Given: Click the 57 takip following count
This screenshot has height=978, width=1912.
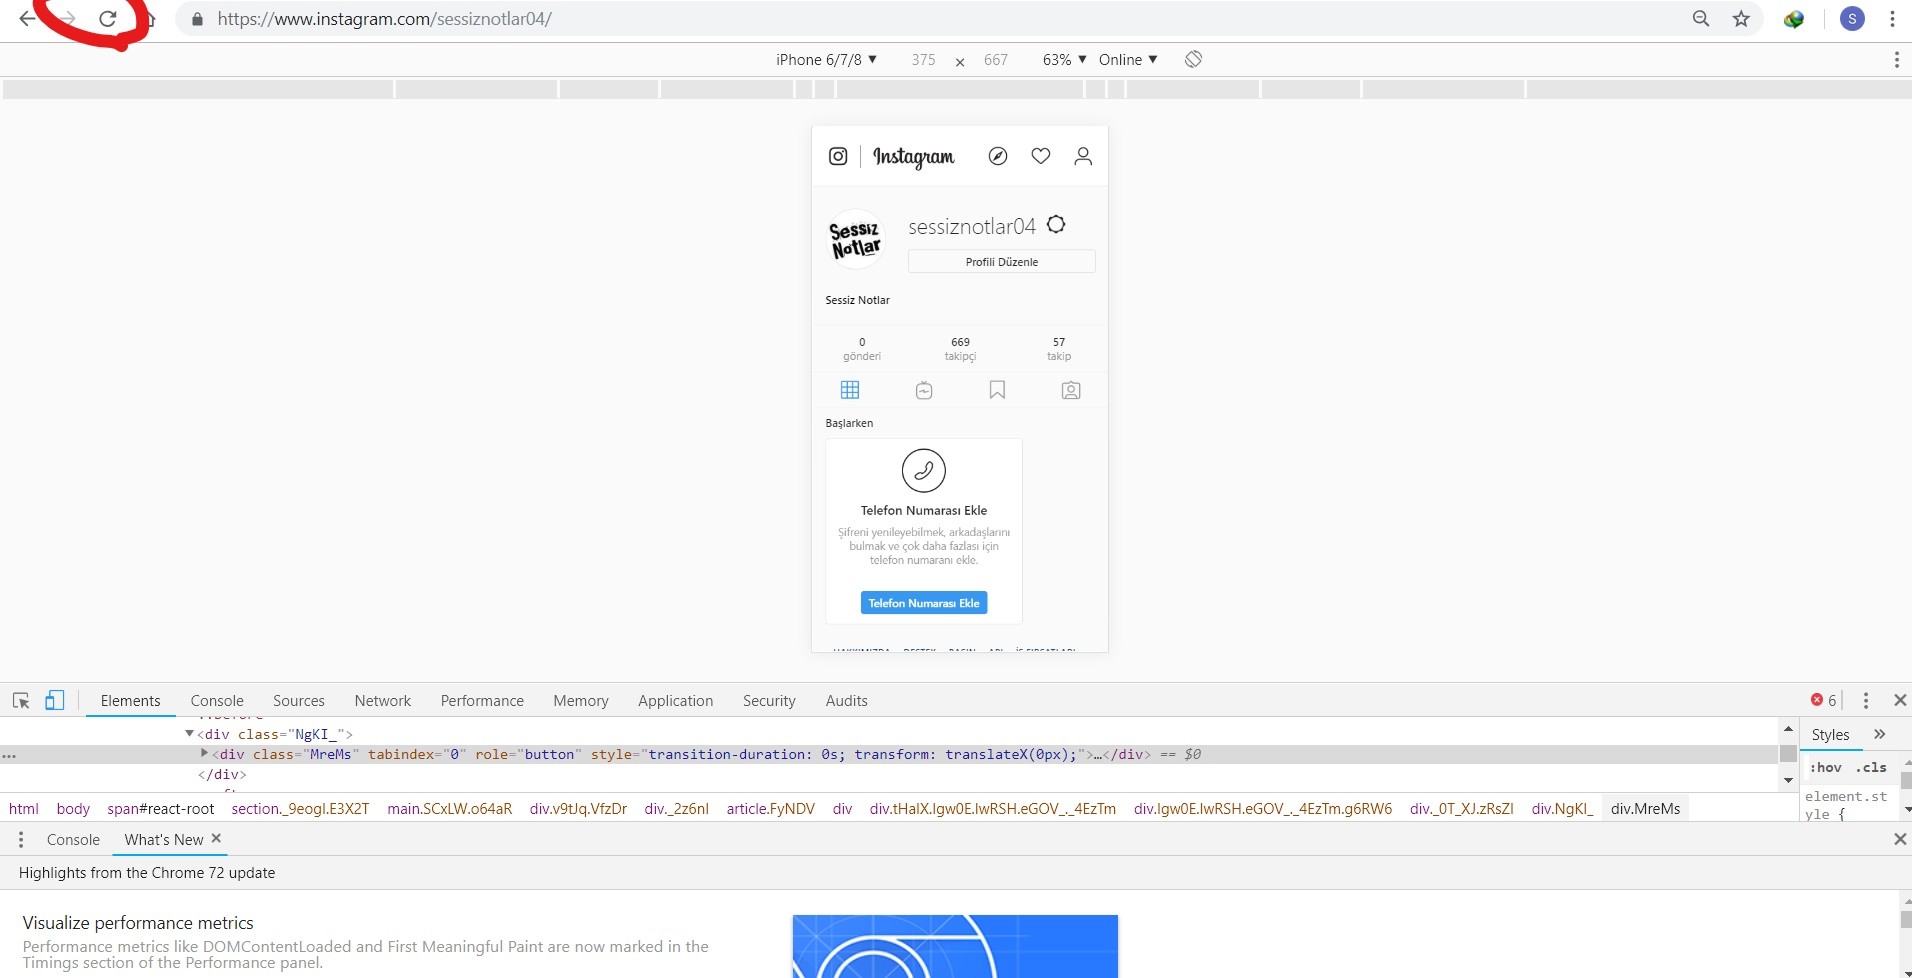Looking at the screenshot, I should (1059, 349).
